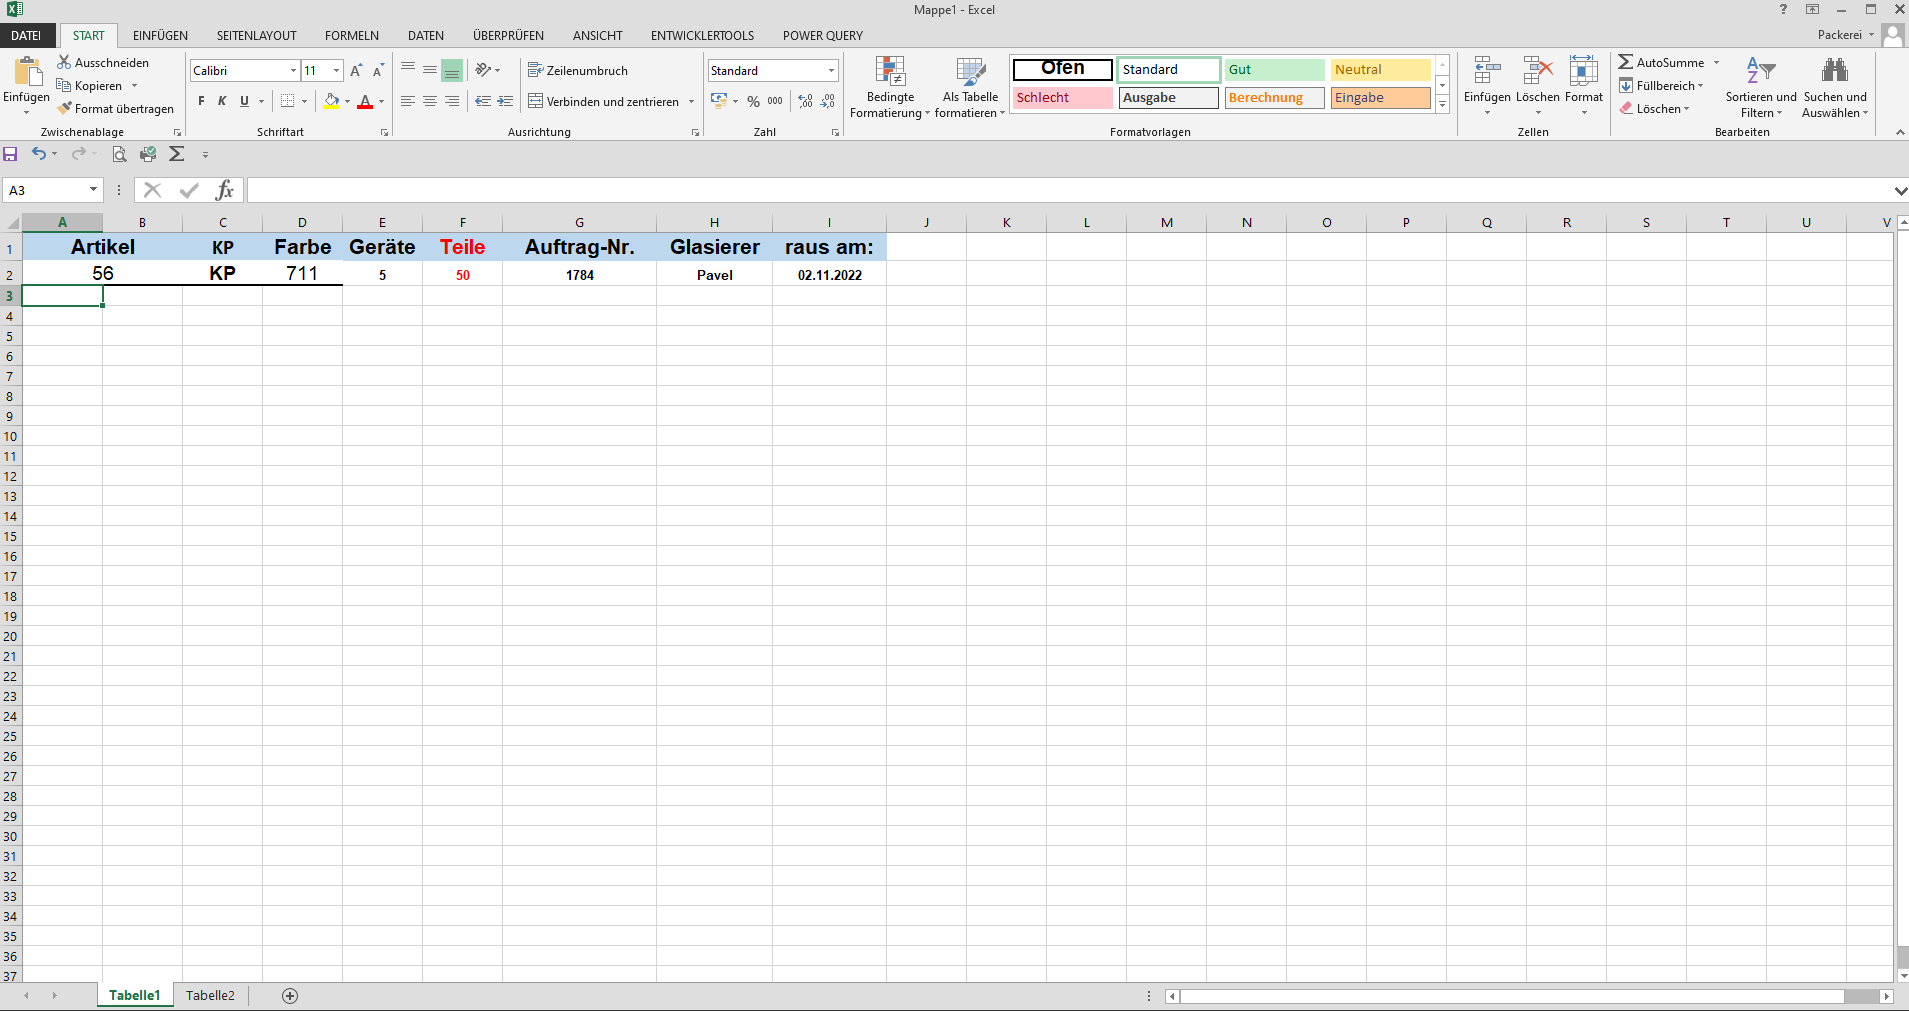Increase the indent

click(505, 101)
